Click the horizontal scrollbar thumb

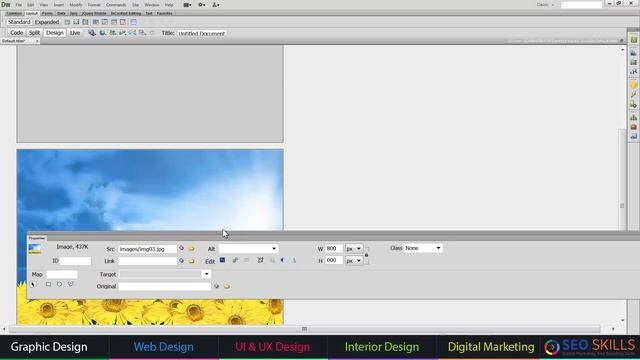coord(304,329)
